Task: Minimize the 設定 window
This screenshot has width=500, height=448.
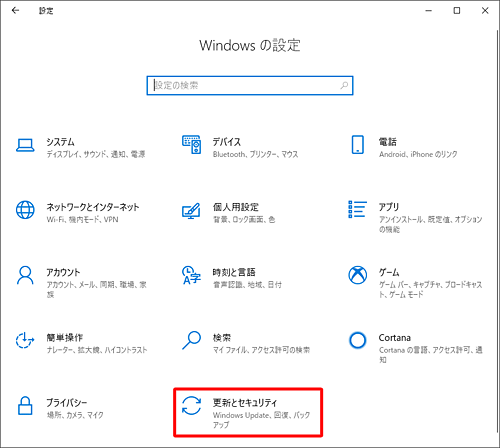Action: [x=429, y=11]
